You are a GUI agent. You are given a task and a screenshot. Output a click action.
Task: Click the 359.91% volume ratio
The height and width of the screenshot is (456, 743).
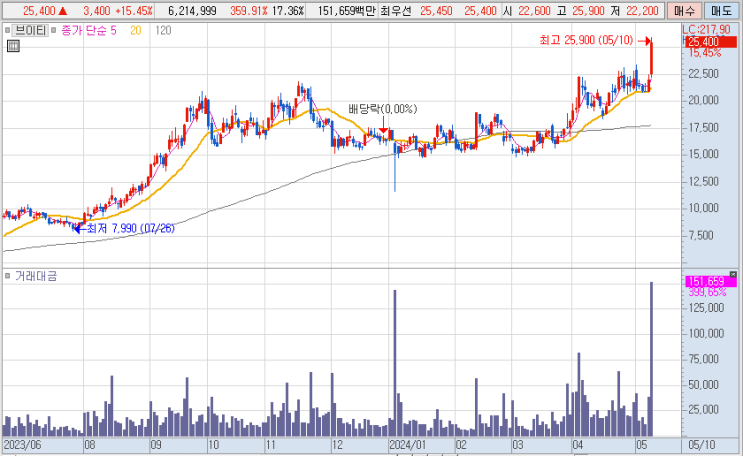249,10
